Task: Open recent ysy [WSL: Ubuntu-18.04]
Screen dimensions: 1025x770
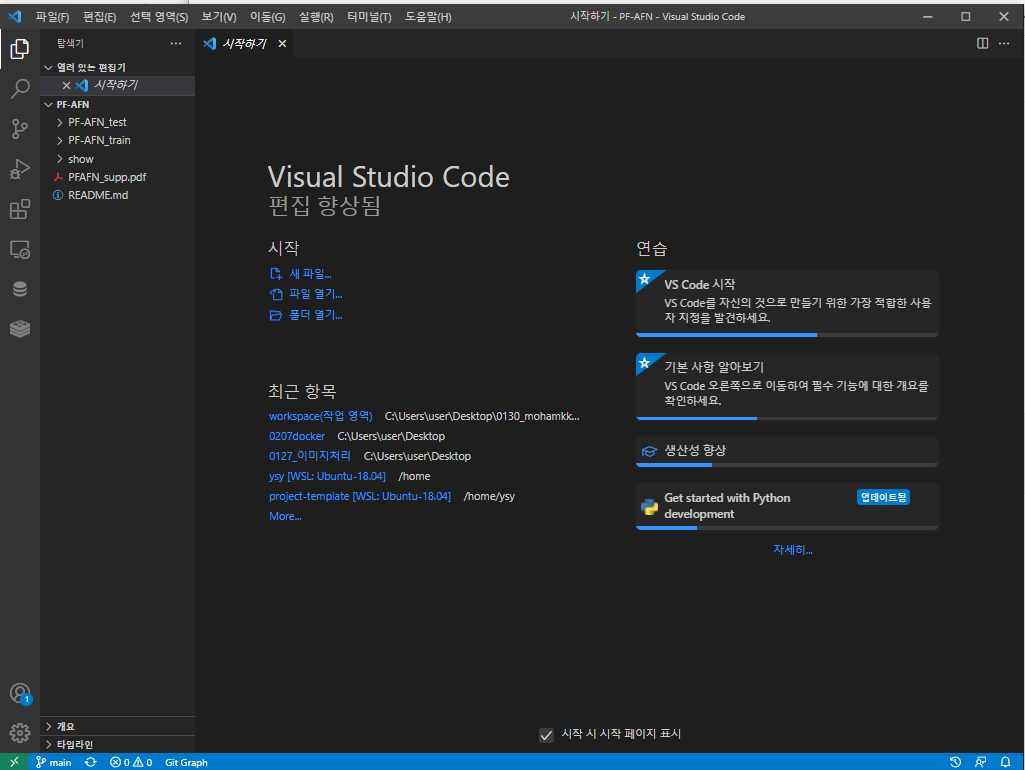Action: click(x=327, y=477)
